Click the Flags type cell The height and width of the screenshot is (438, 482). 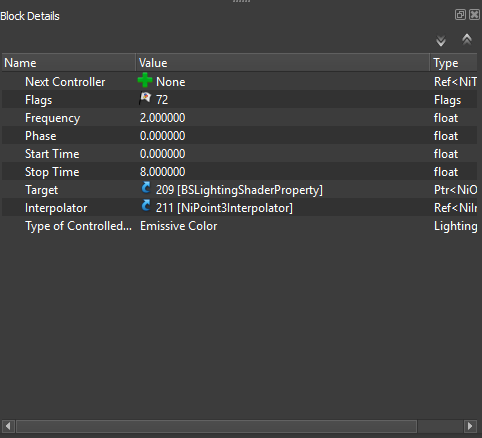448,100
